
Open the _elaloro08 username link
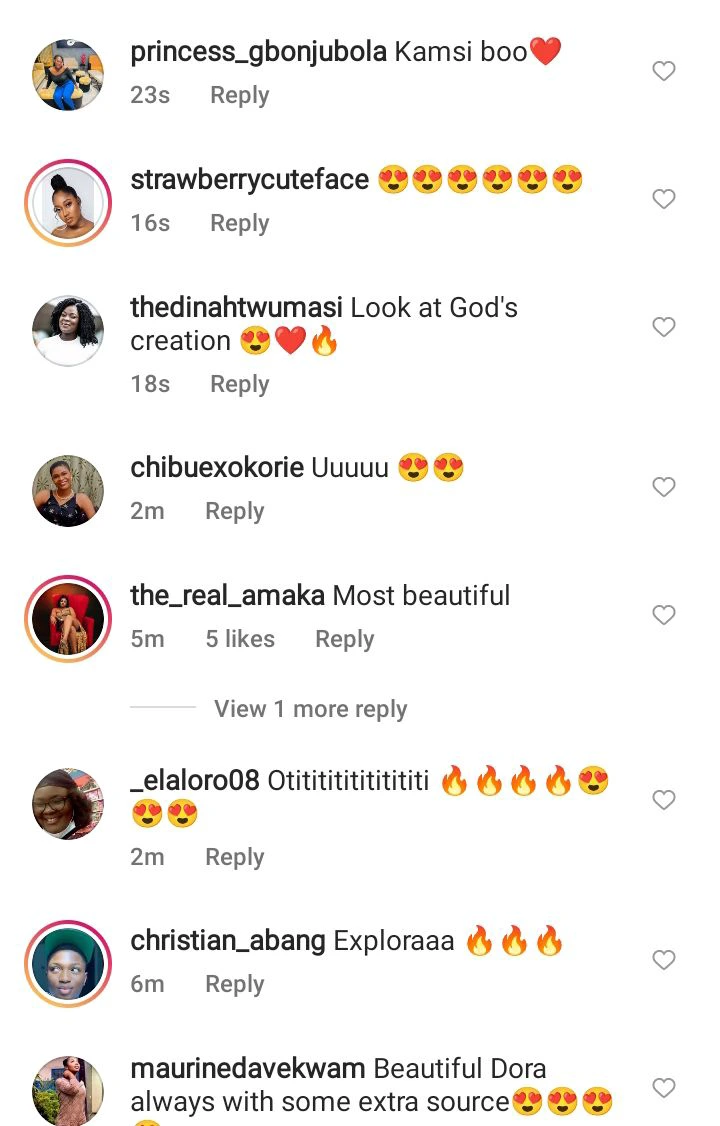pos(195,781)
